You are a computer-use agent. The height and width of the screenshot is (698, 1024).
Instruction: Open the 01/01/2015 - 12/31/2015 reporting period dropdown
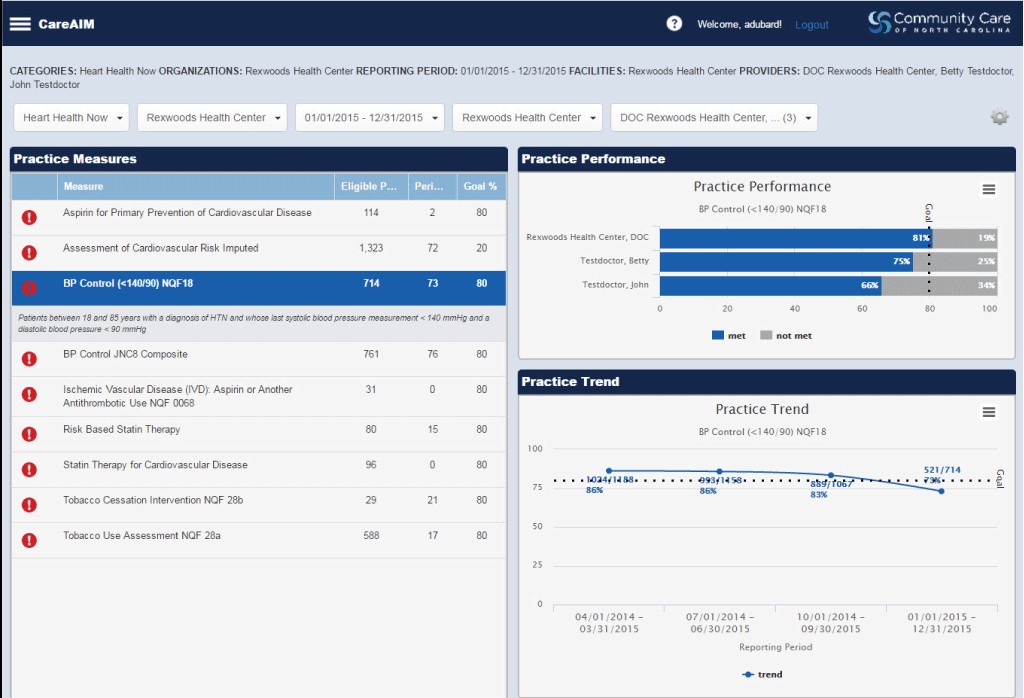[370, 118]
